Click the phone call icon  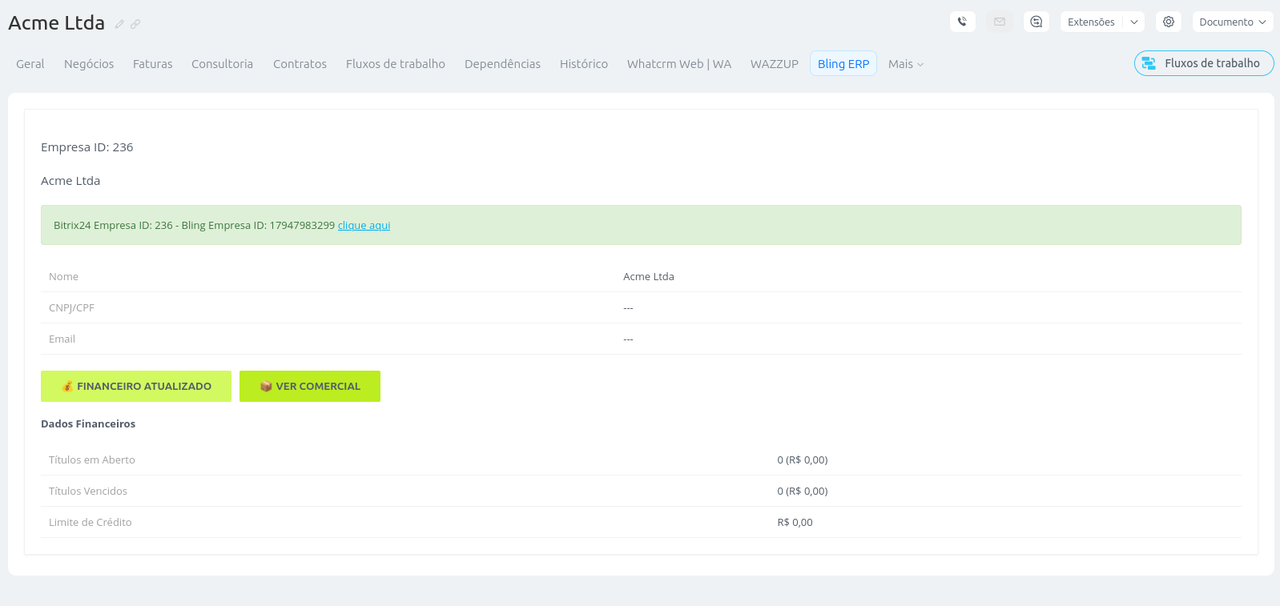(962, 22)
